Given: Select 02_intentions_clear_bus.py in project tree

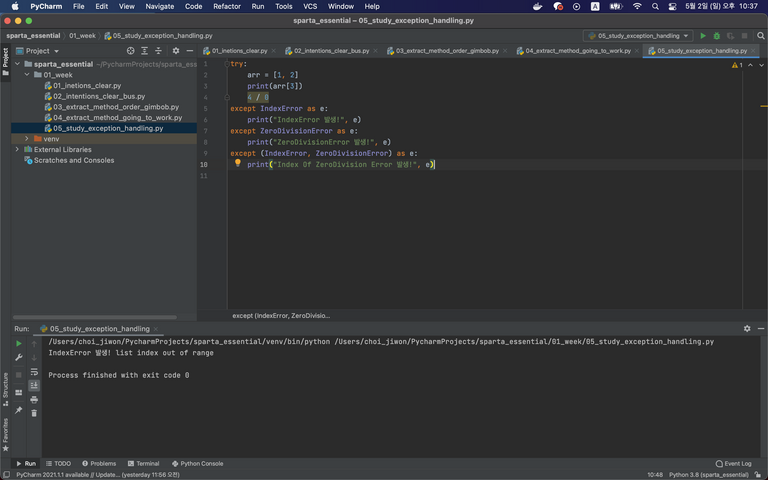Looking at the screenshot, I should pos(99,96).
